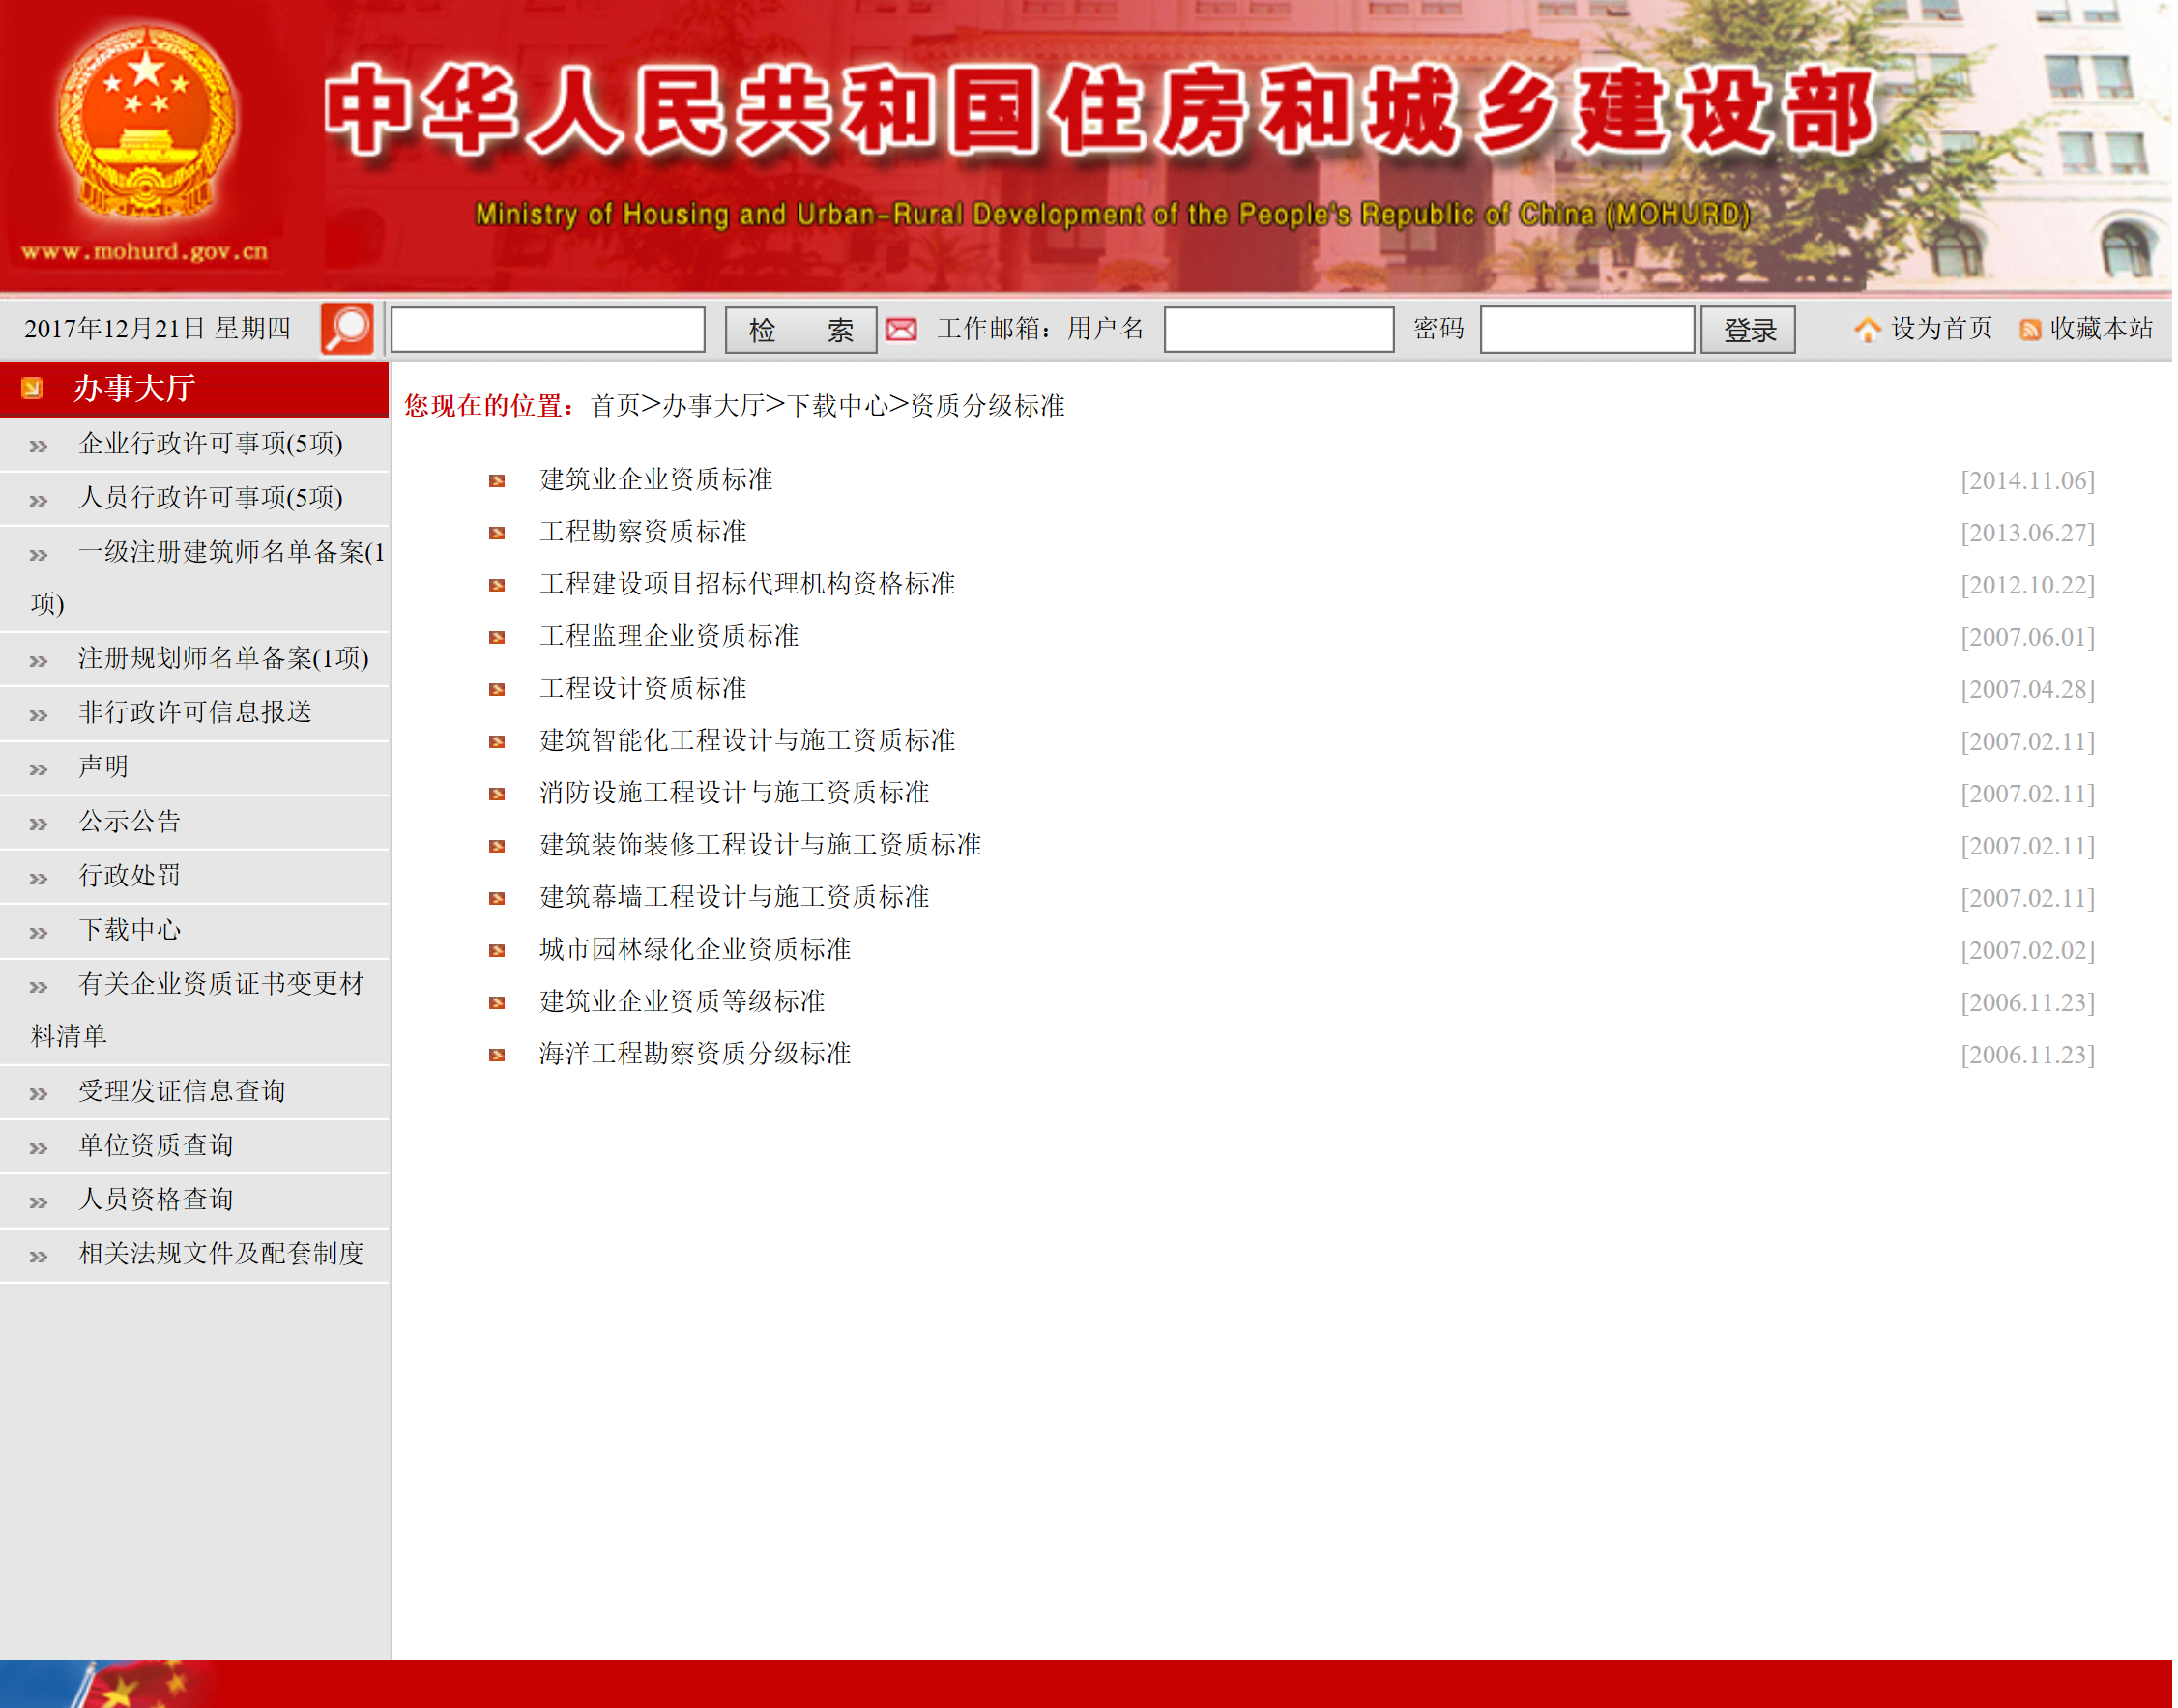Click the orange magnifier search icon
The height and width of the screenshot is (1708, 2178).
point(347,329)
